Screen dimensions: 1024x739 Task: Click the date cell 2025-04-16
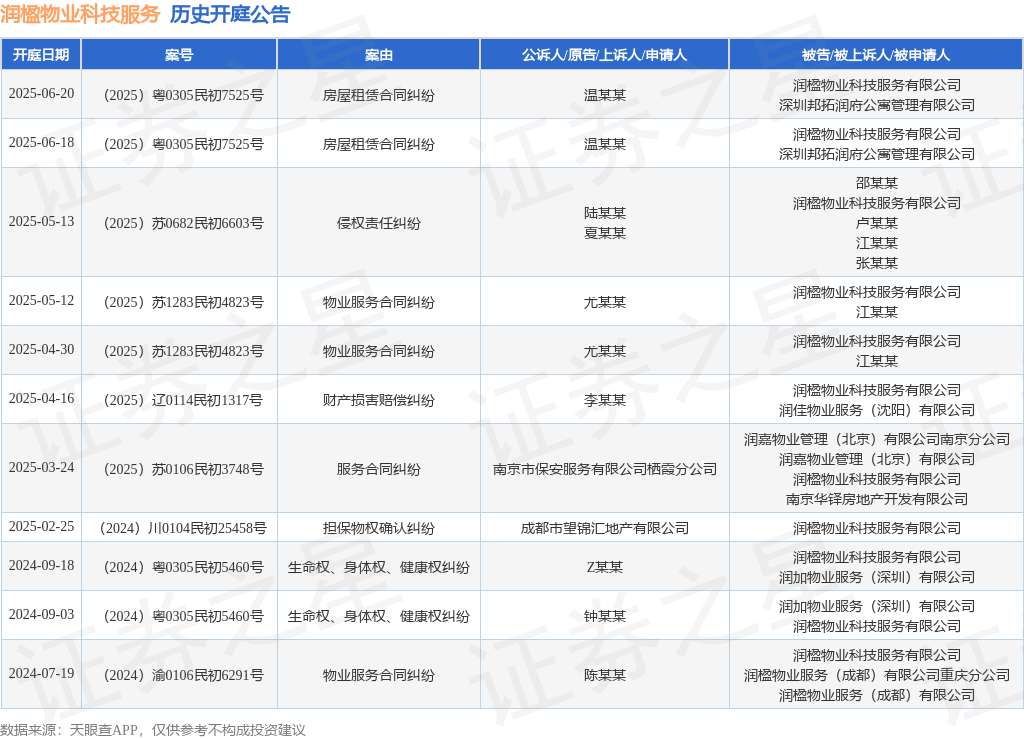(x=41, y=398)
